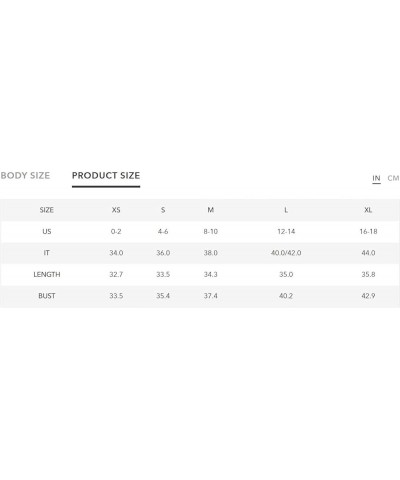Image resolution: width=400 pixels, height=480 pixels.
Task: Click the 37.4 bust value
Action: click(211, 296)
